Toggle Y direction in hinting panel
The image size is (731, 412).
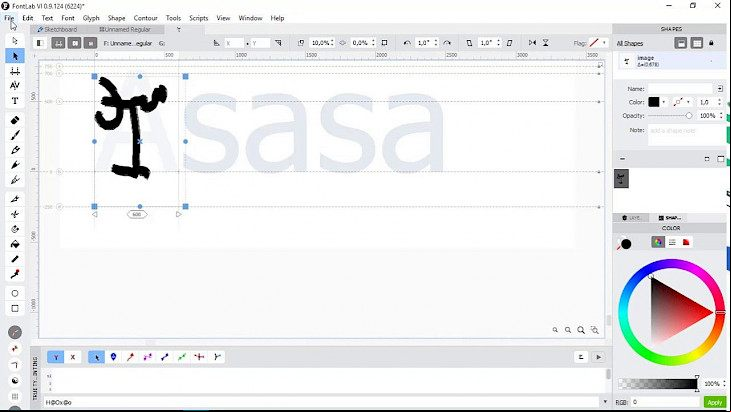click(x=55, y=357)
